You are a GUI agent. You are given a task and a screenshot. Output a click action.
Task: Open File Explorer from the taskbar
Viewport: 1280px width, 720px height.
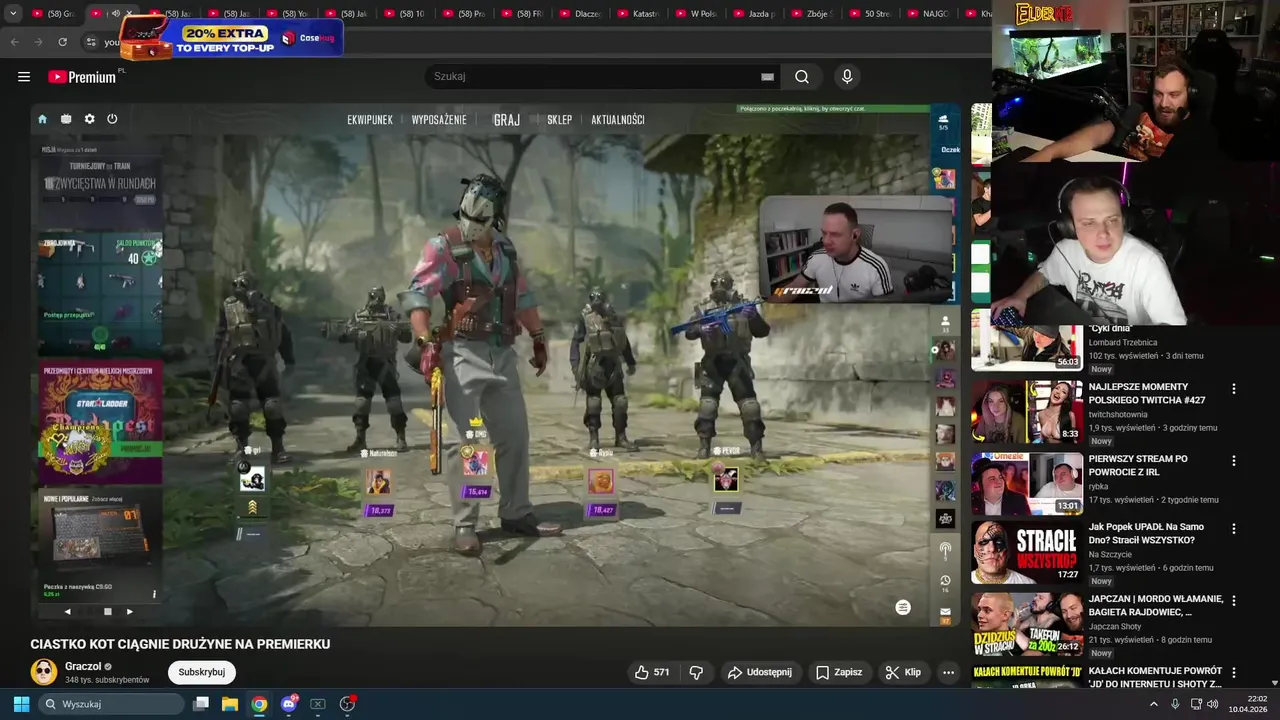[x=230, y=704]
